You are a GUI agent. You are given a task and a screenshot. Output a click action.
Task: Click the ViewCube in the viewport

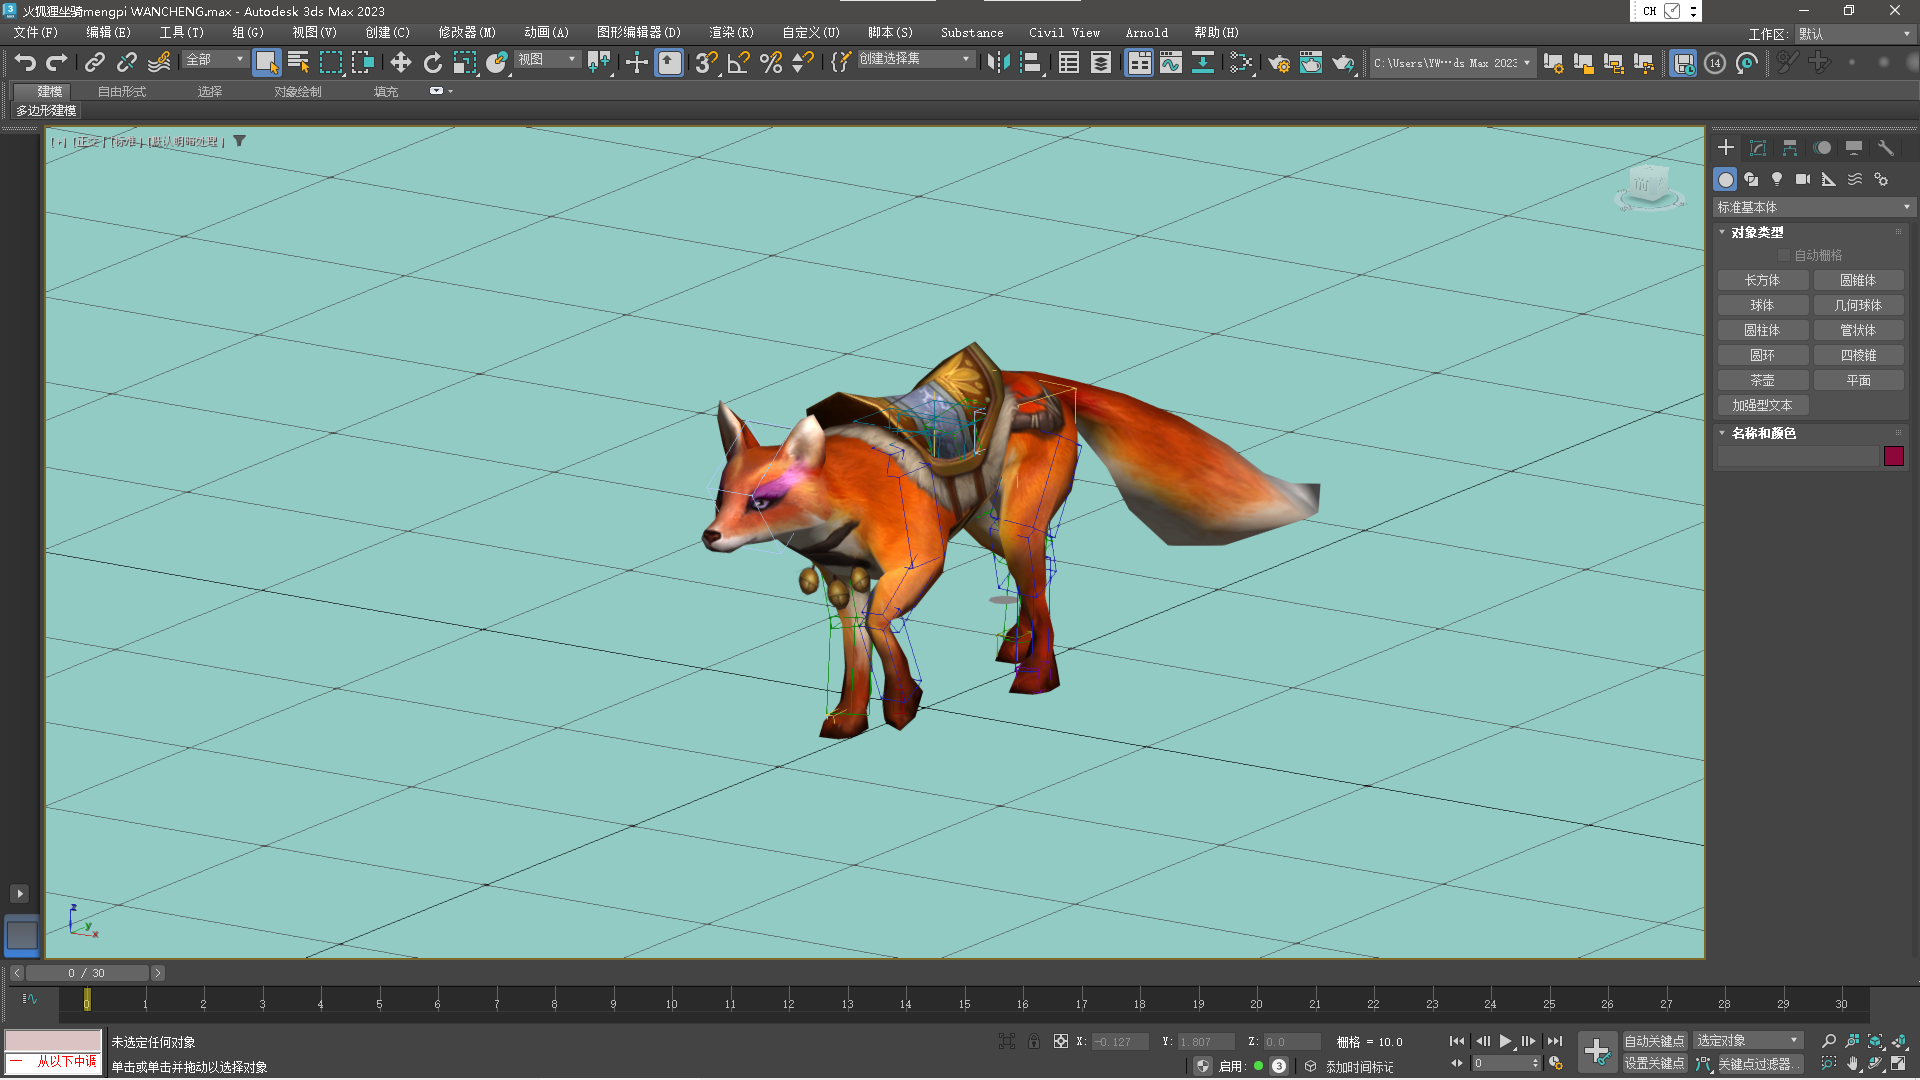click(x=1648, y=186)
